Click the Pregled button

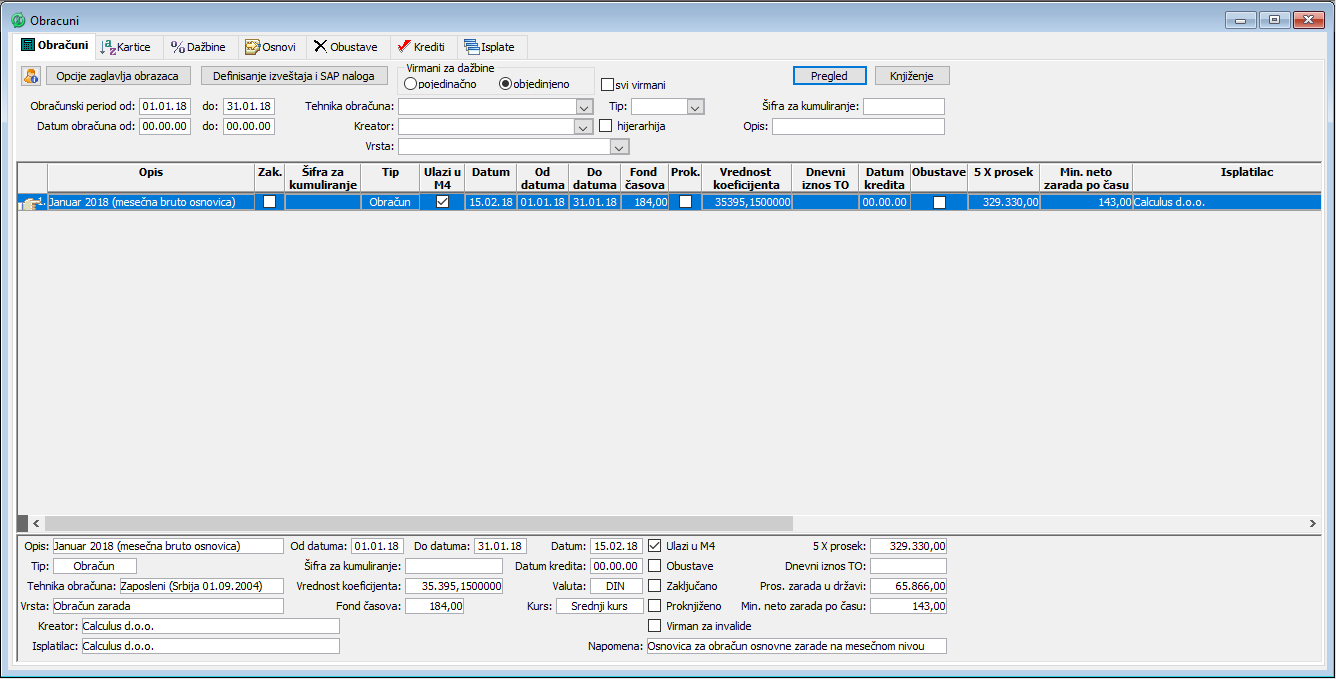[x=830, y=76]
